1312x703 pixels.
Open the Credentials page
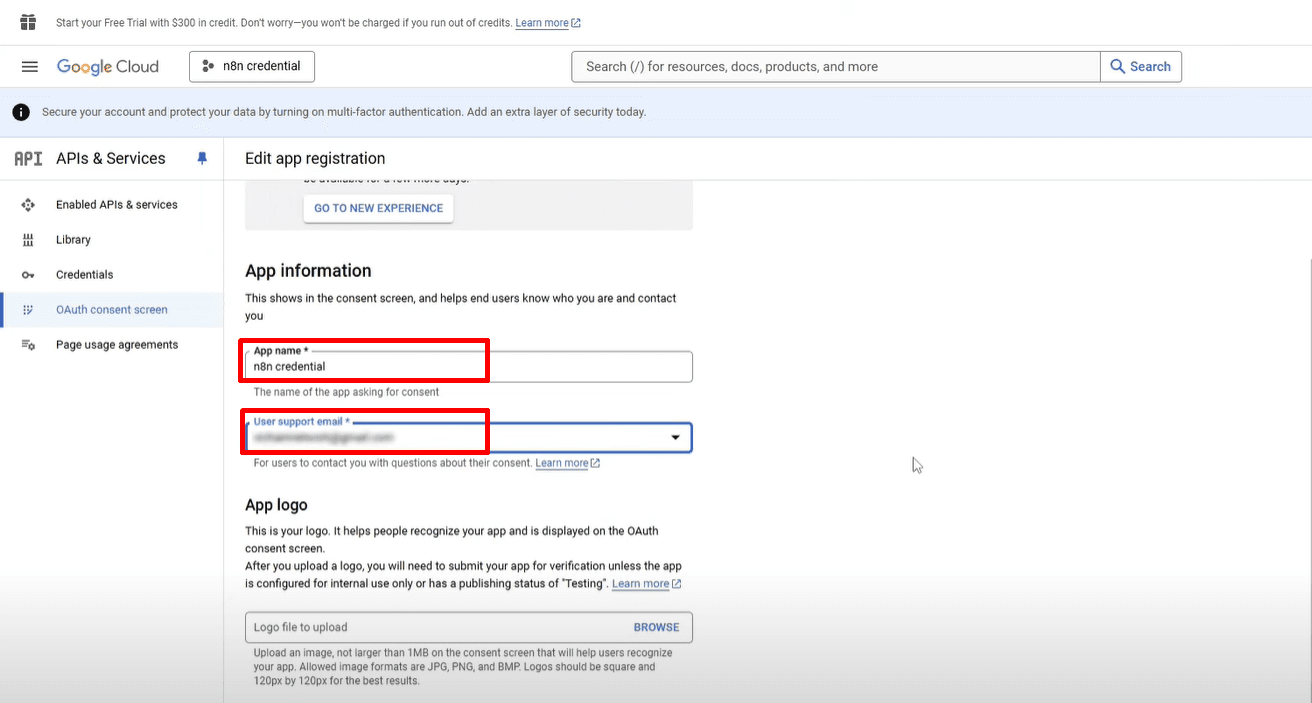pyautogui.click(x=85, y=275)
